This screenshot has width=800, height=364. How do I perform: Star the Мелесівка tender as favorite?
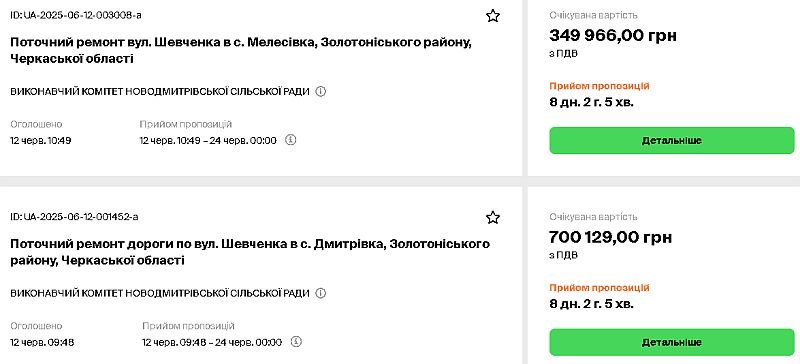coord(492,16)
